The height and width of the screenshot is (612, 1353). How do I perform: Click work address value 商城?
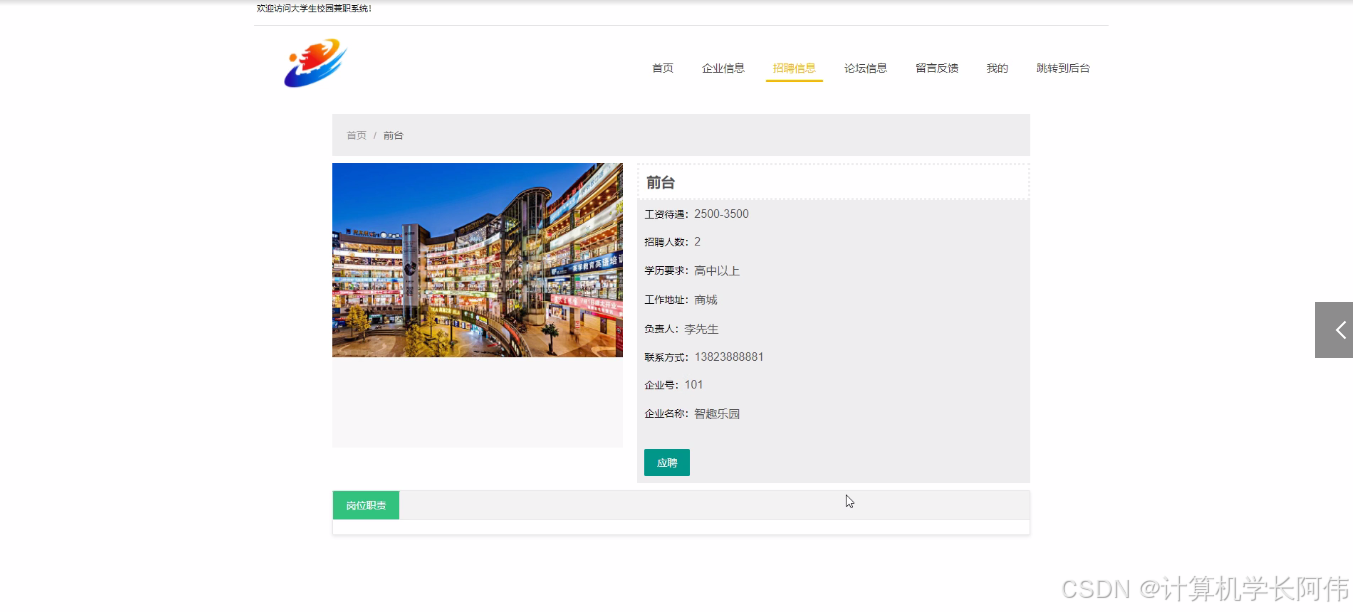(x=706, y=300)
